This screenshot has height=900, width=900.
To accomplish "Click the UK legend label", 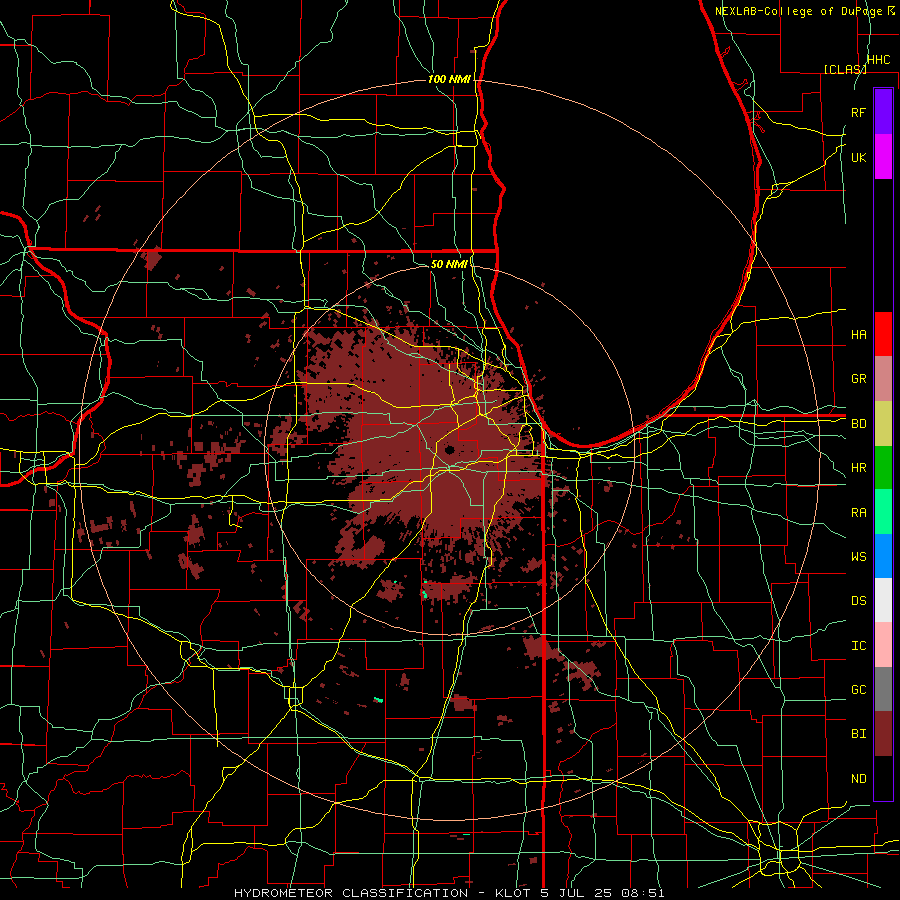I will click(x=859, y=157).
